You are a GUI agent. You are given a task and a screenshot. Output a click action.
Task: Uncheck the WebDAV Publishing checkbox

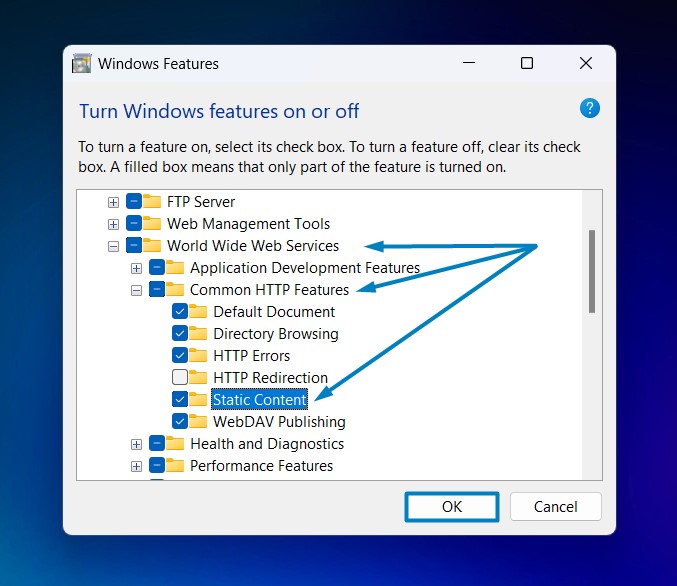(x=180, y=421)
